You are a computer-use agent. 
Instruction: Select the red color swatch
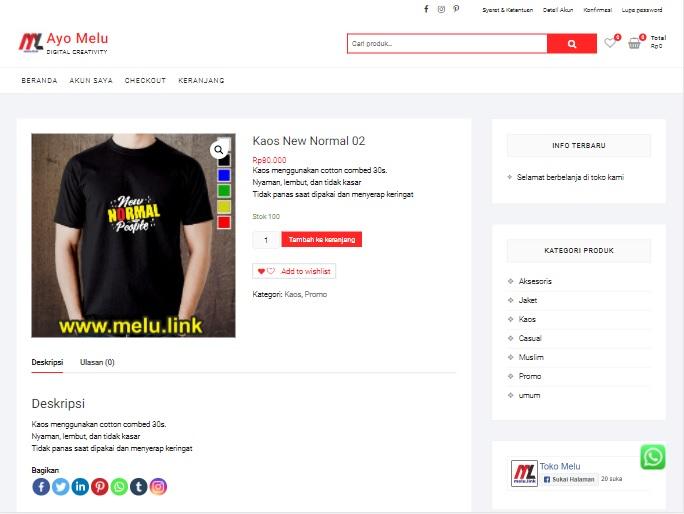pyautogui.click(x=224, y=223)
